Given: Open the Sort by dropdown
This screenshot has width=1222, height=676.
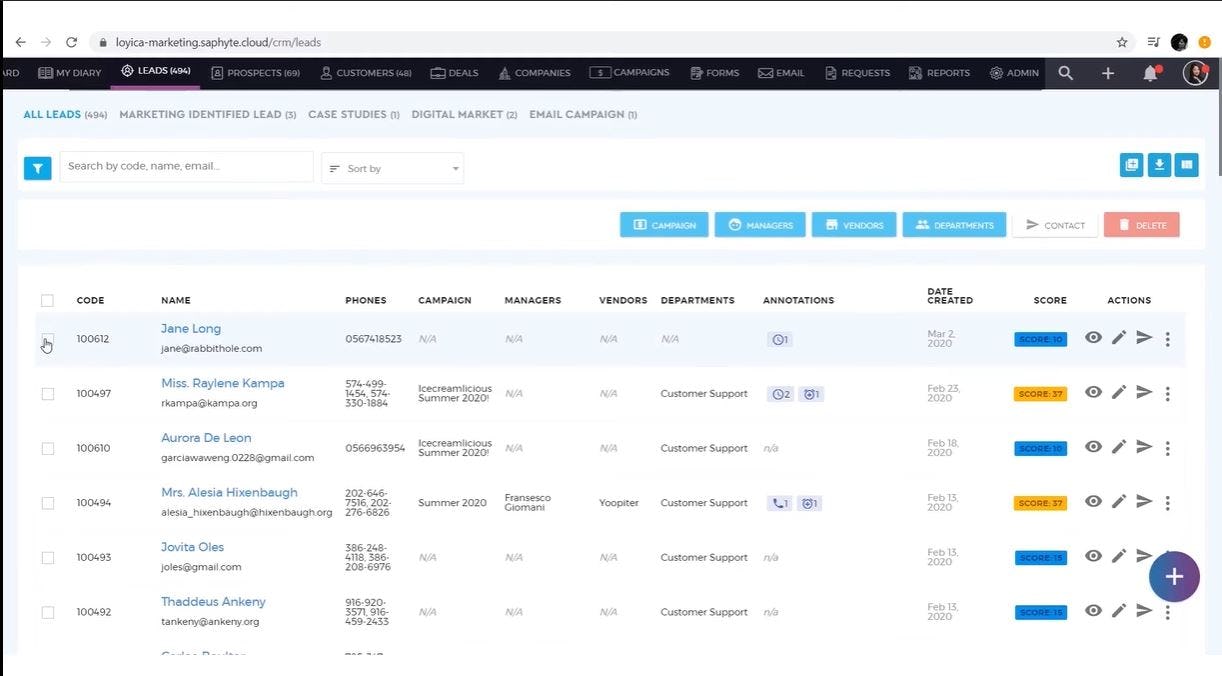Looking at the screenshot, I should tap(393, 168).
